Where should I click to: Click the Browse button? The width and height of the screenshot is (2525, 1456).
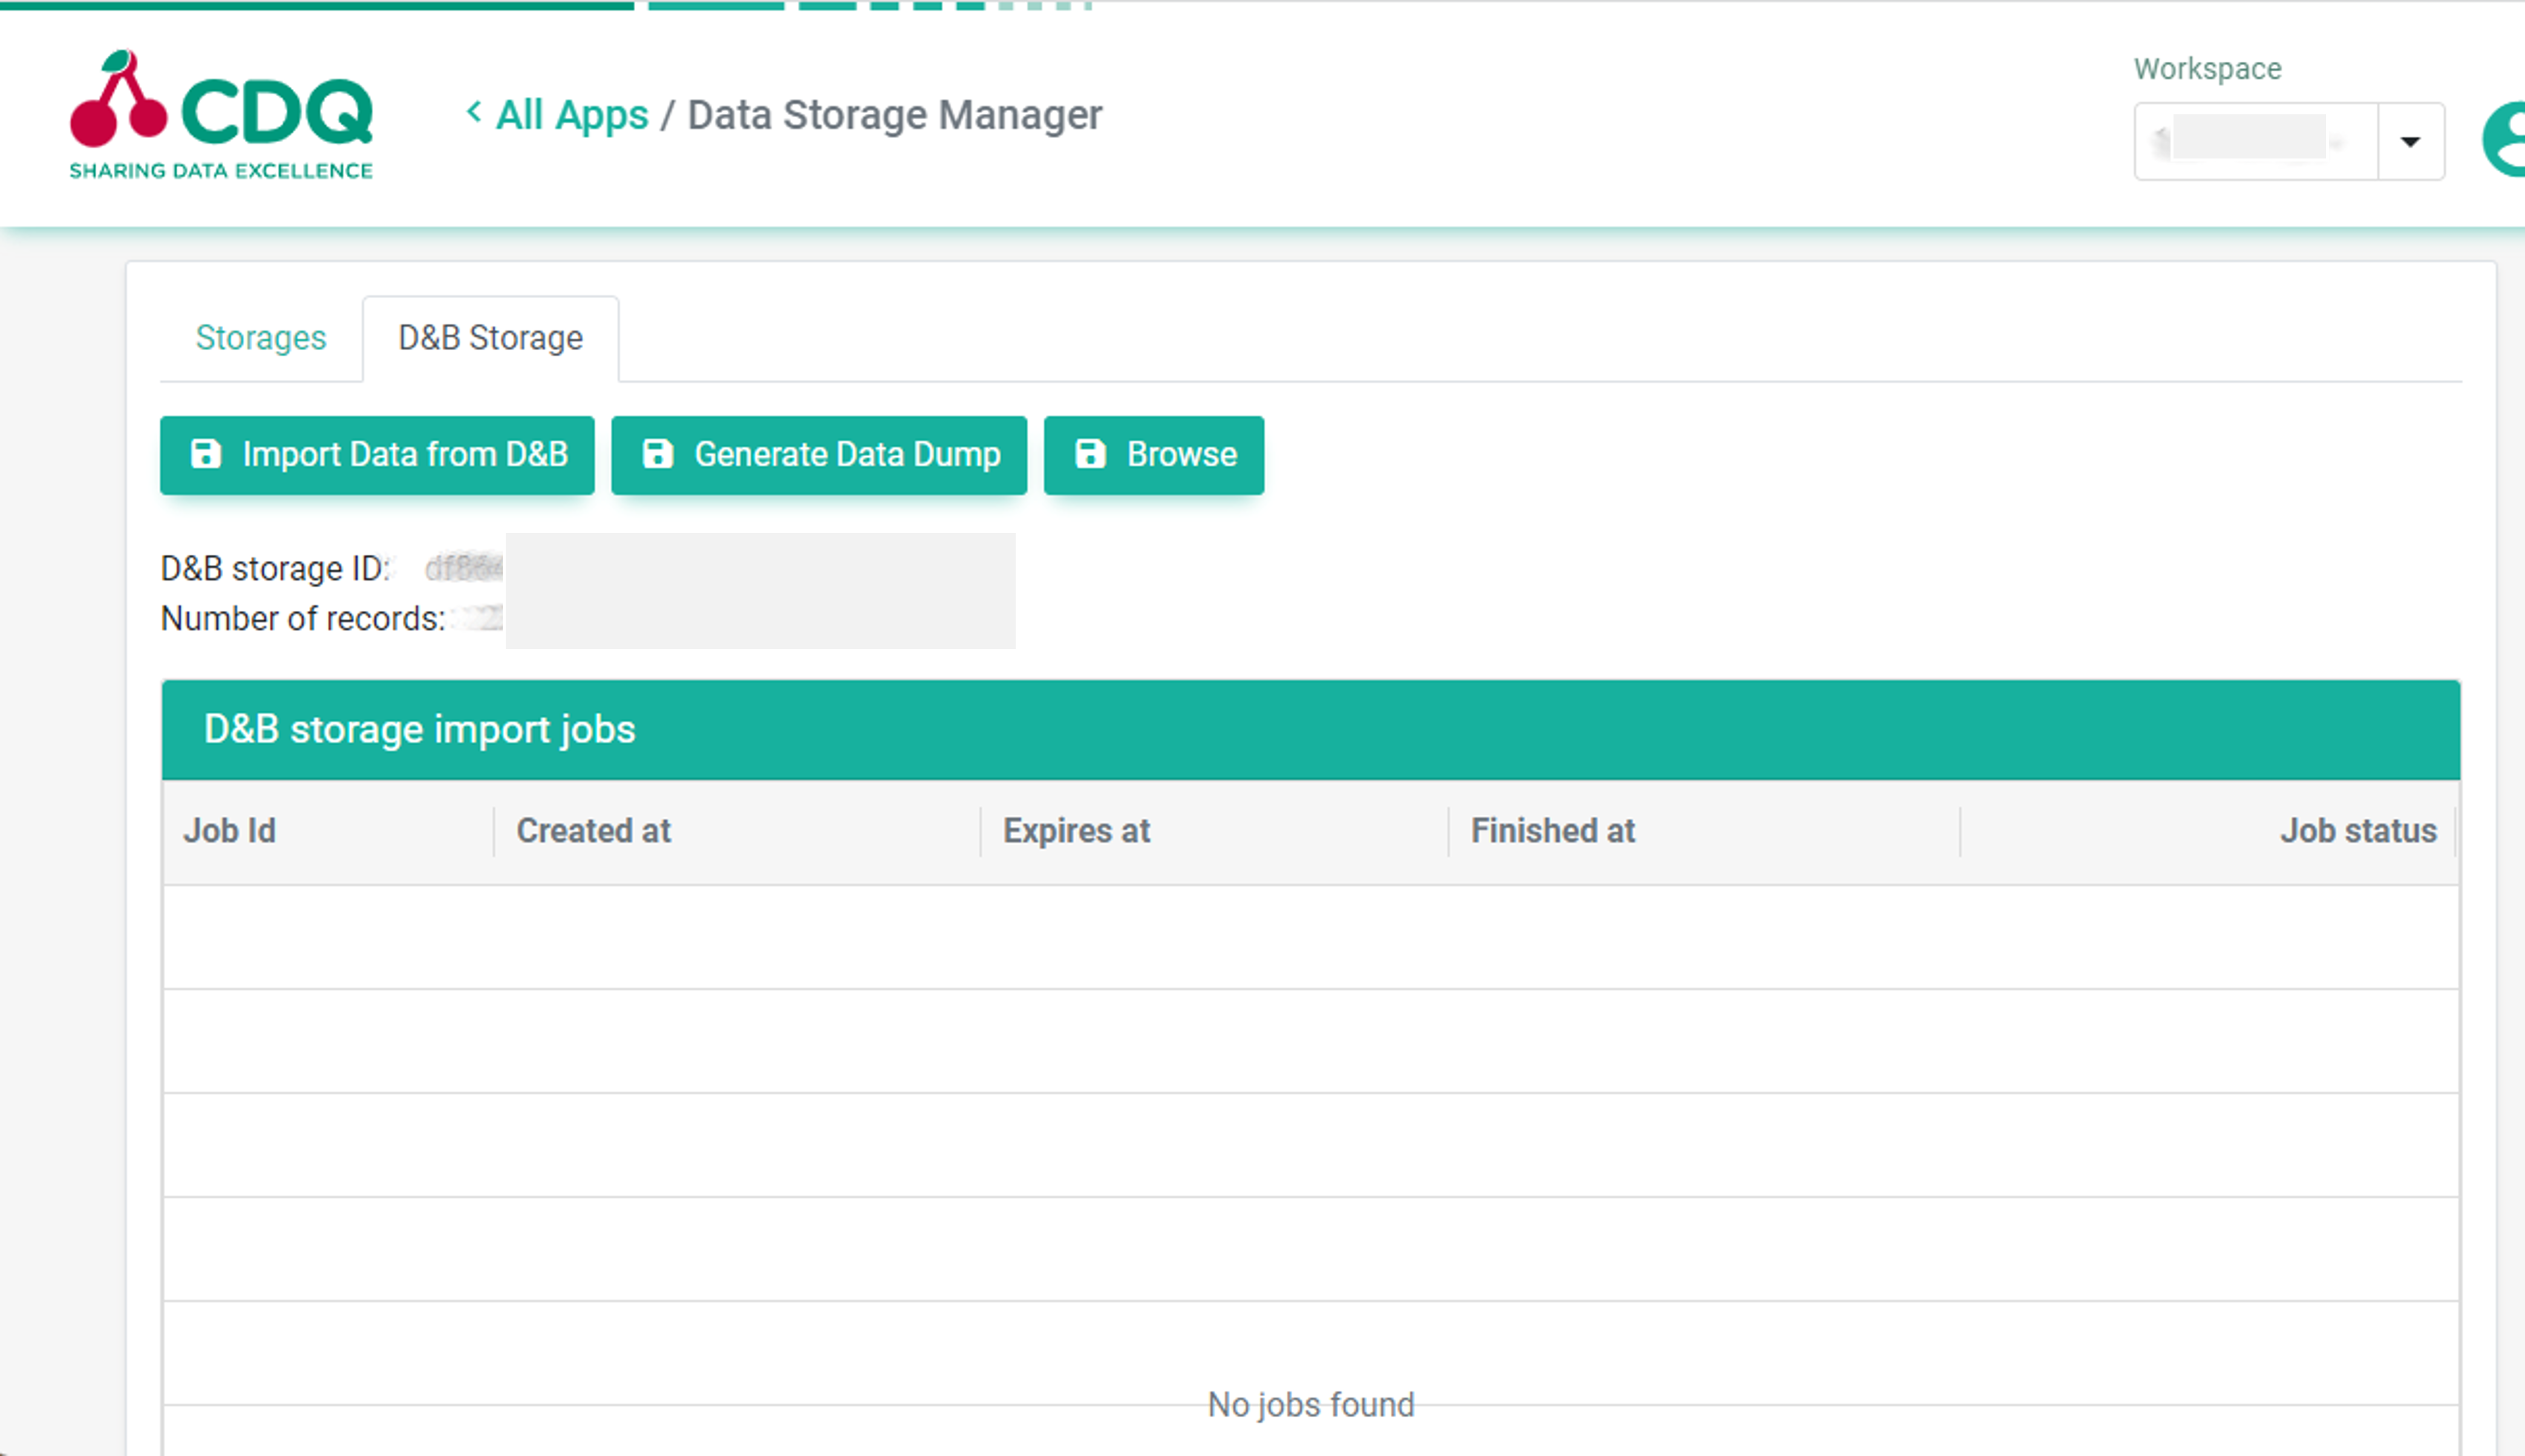pos(1154,455)
